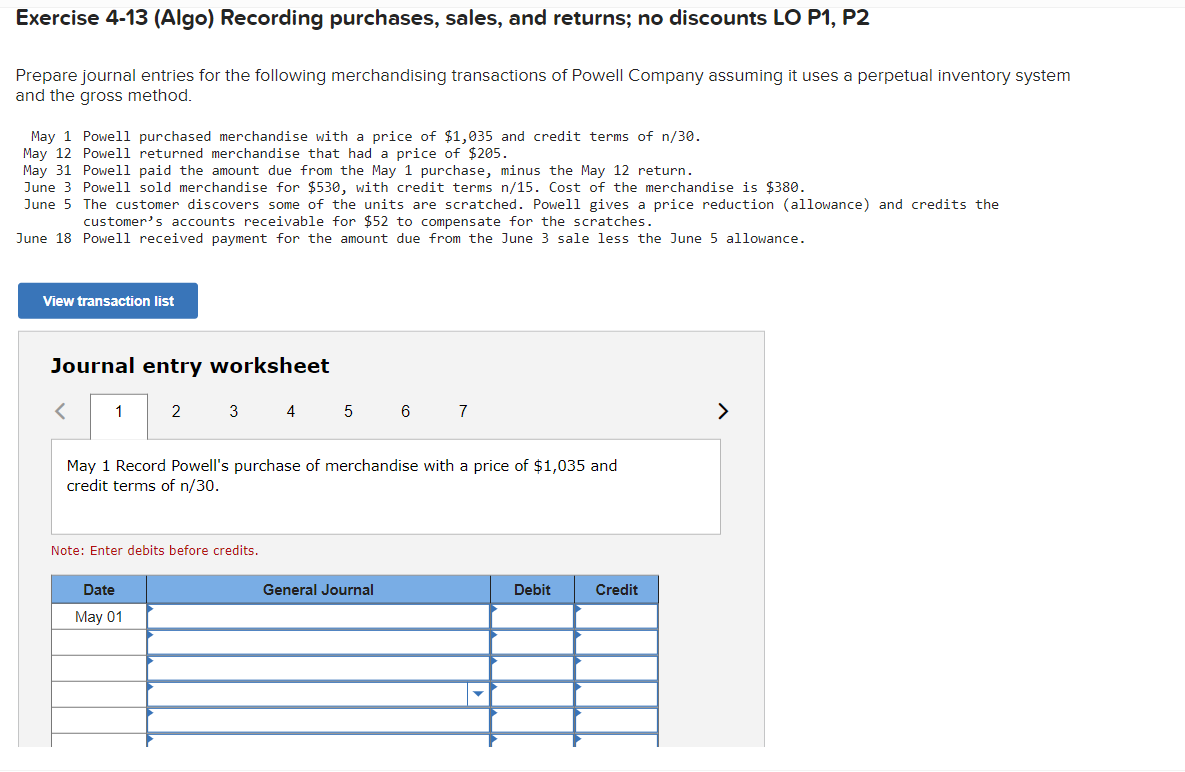The image size is (1185, 772).
Task: Select journal entry tab 3
Action: [233, 411]
